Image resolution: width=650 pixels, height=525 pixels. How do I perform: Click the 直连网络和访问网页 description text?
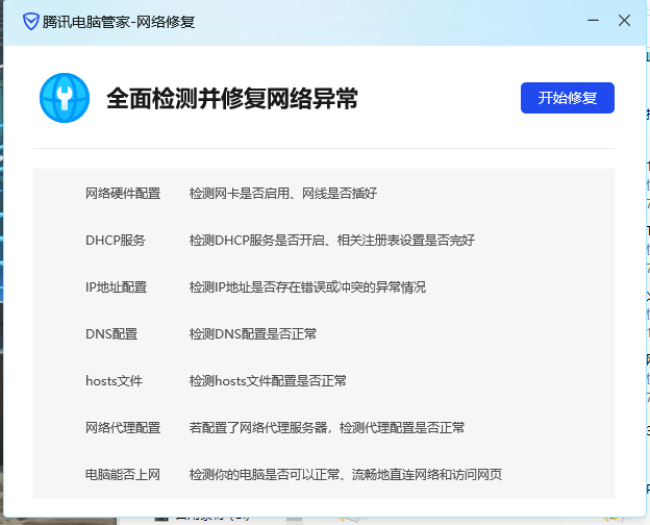click(x=345, y=474)
